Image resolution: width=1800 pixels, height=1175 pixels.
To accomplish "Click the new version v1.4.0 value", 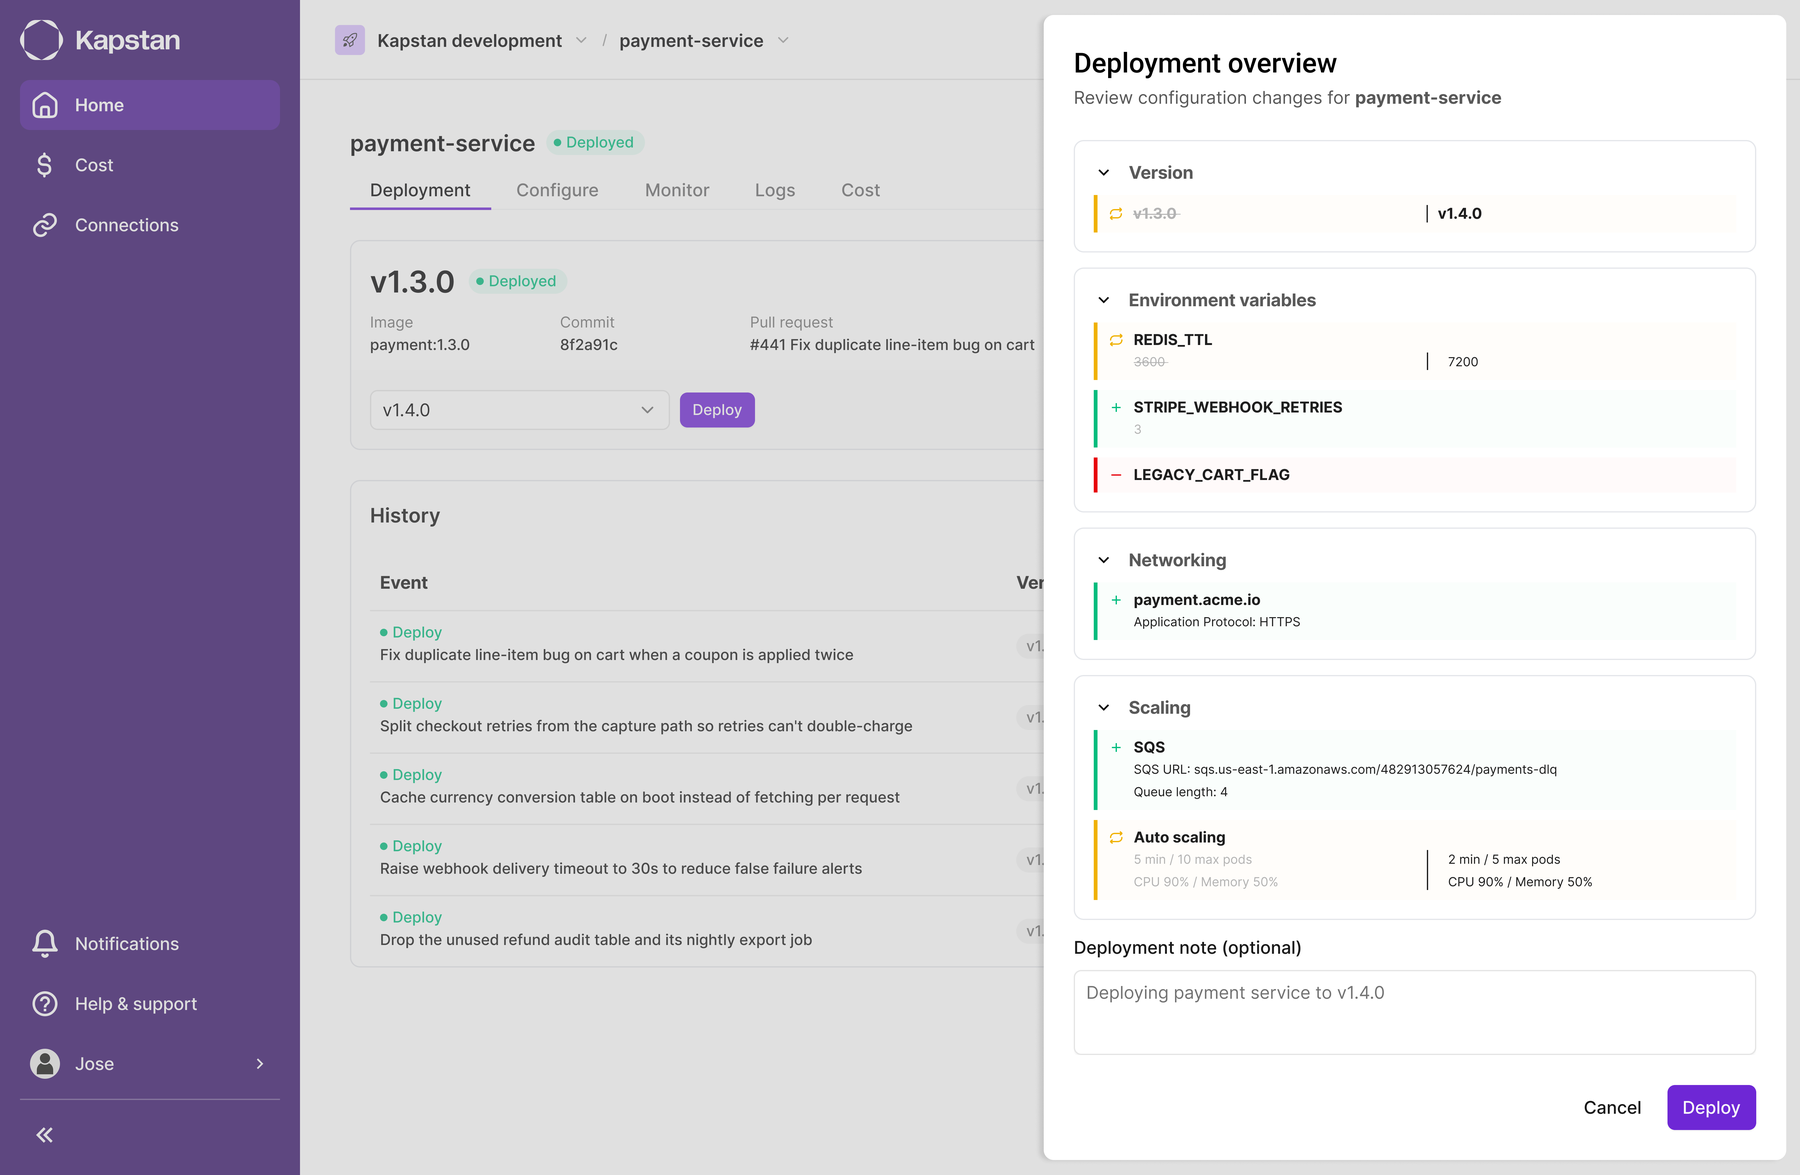I will tap(1460, 214).
